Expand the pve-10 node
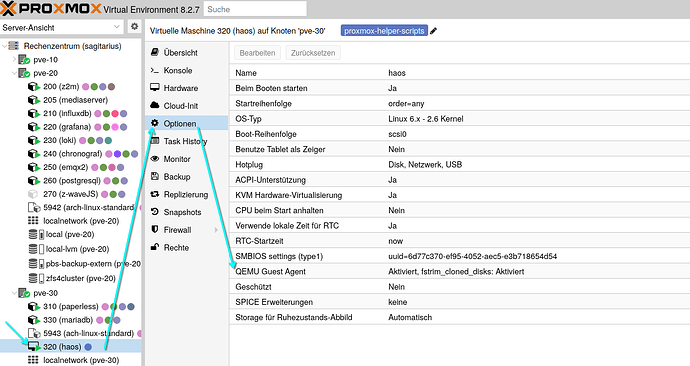The width and height of the screenshot is (690, 366). [x=14, y=59]
